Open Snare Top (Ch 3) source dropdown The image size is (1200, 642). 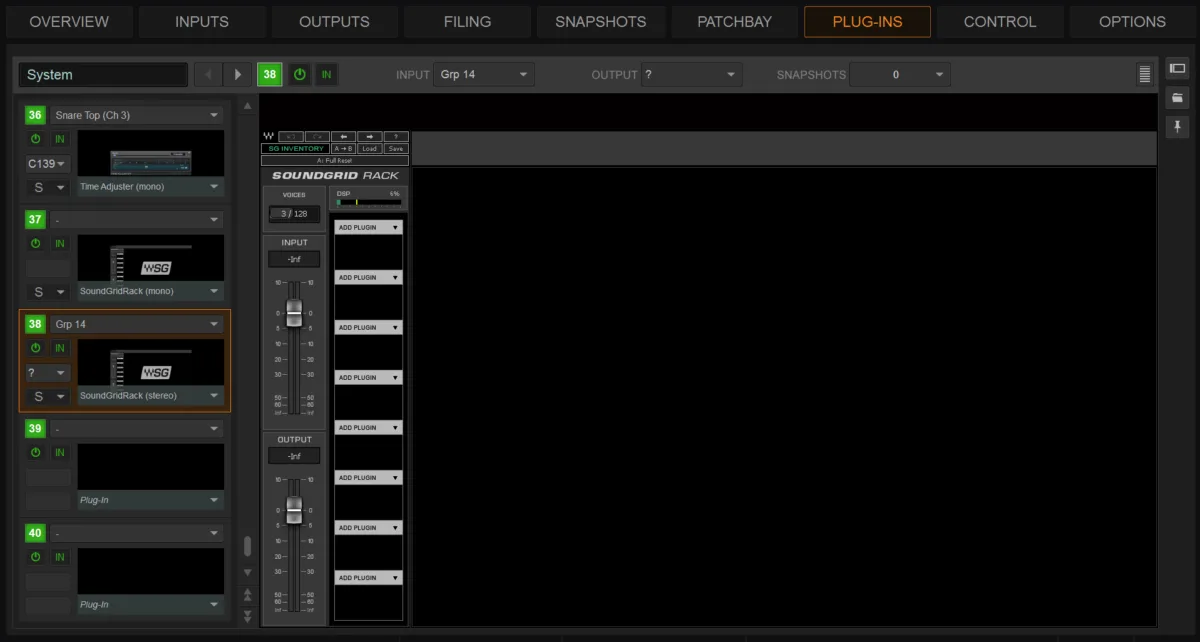coord(137,115)
